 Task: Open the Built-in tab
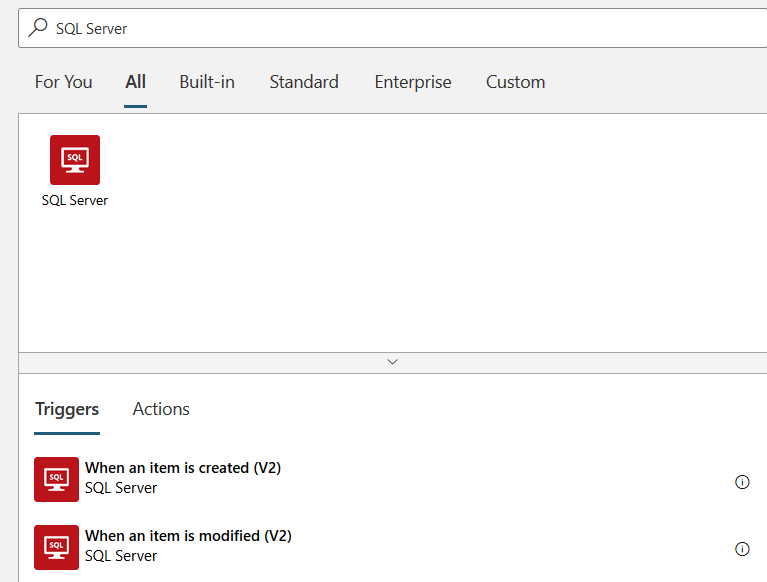tap(207, 82)
